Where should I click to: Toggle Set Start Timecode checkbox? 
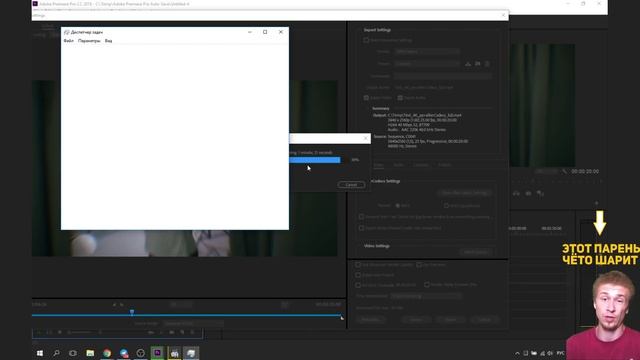coord(358,285)
